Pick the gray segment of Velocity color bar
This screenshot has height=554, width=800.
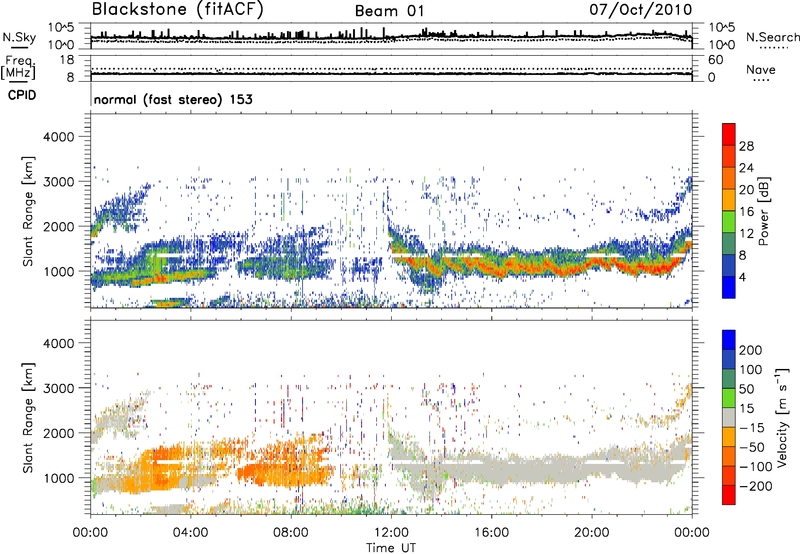pyautogui.click(x=729, y=417)
